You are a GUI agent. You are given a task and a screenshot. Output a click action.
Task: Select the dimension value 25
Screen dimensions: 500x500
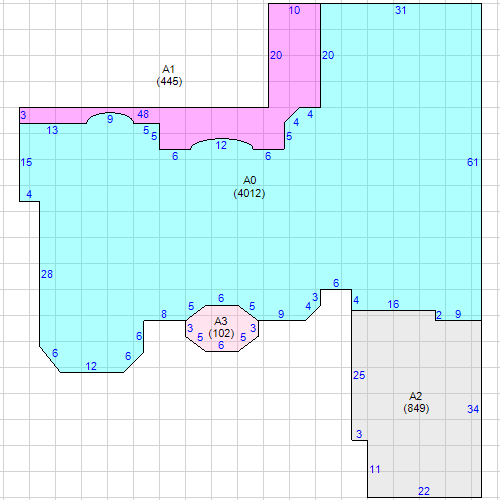coord(359,375)
